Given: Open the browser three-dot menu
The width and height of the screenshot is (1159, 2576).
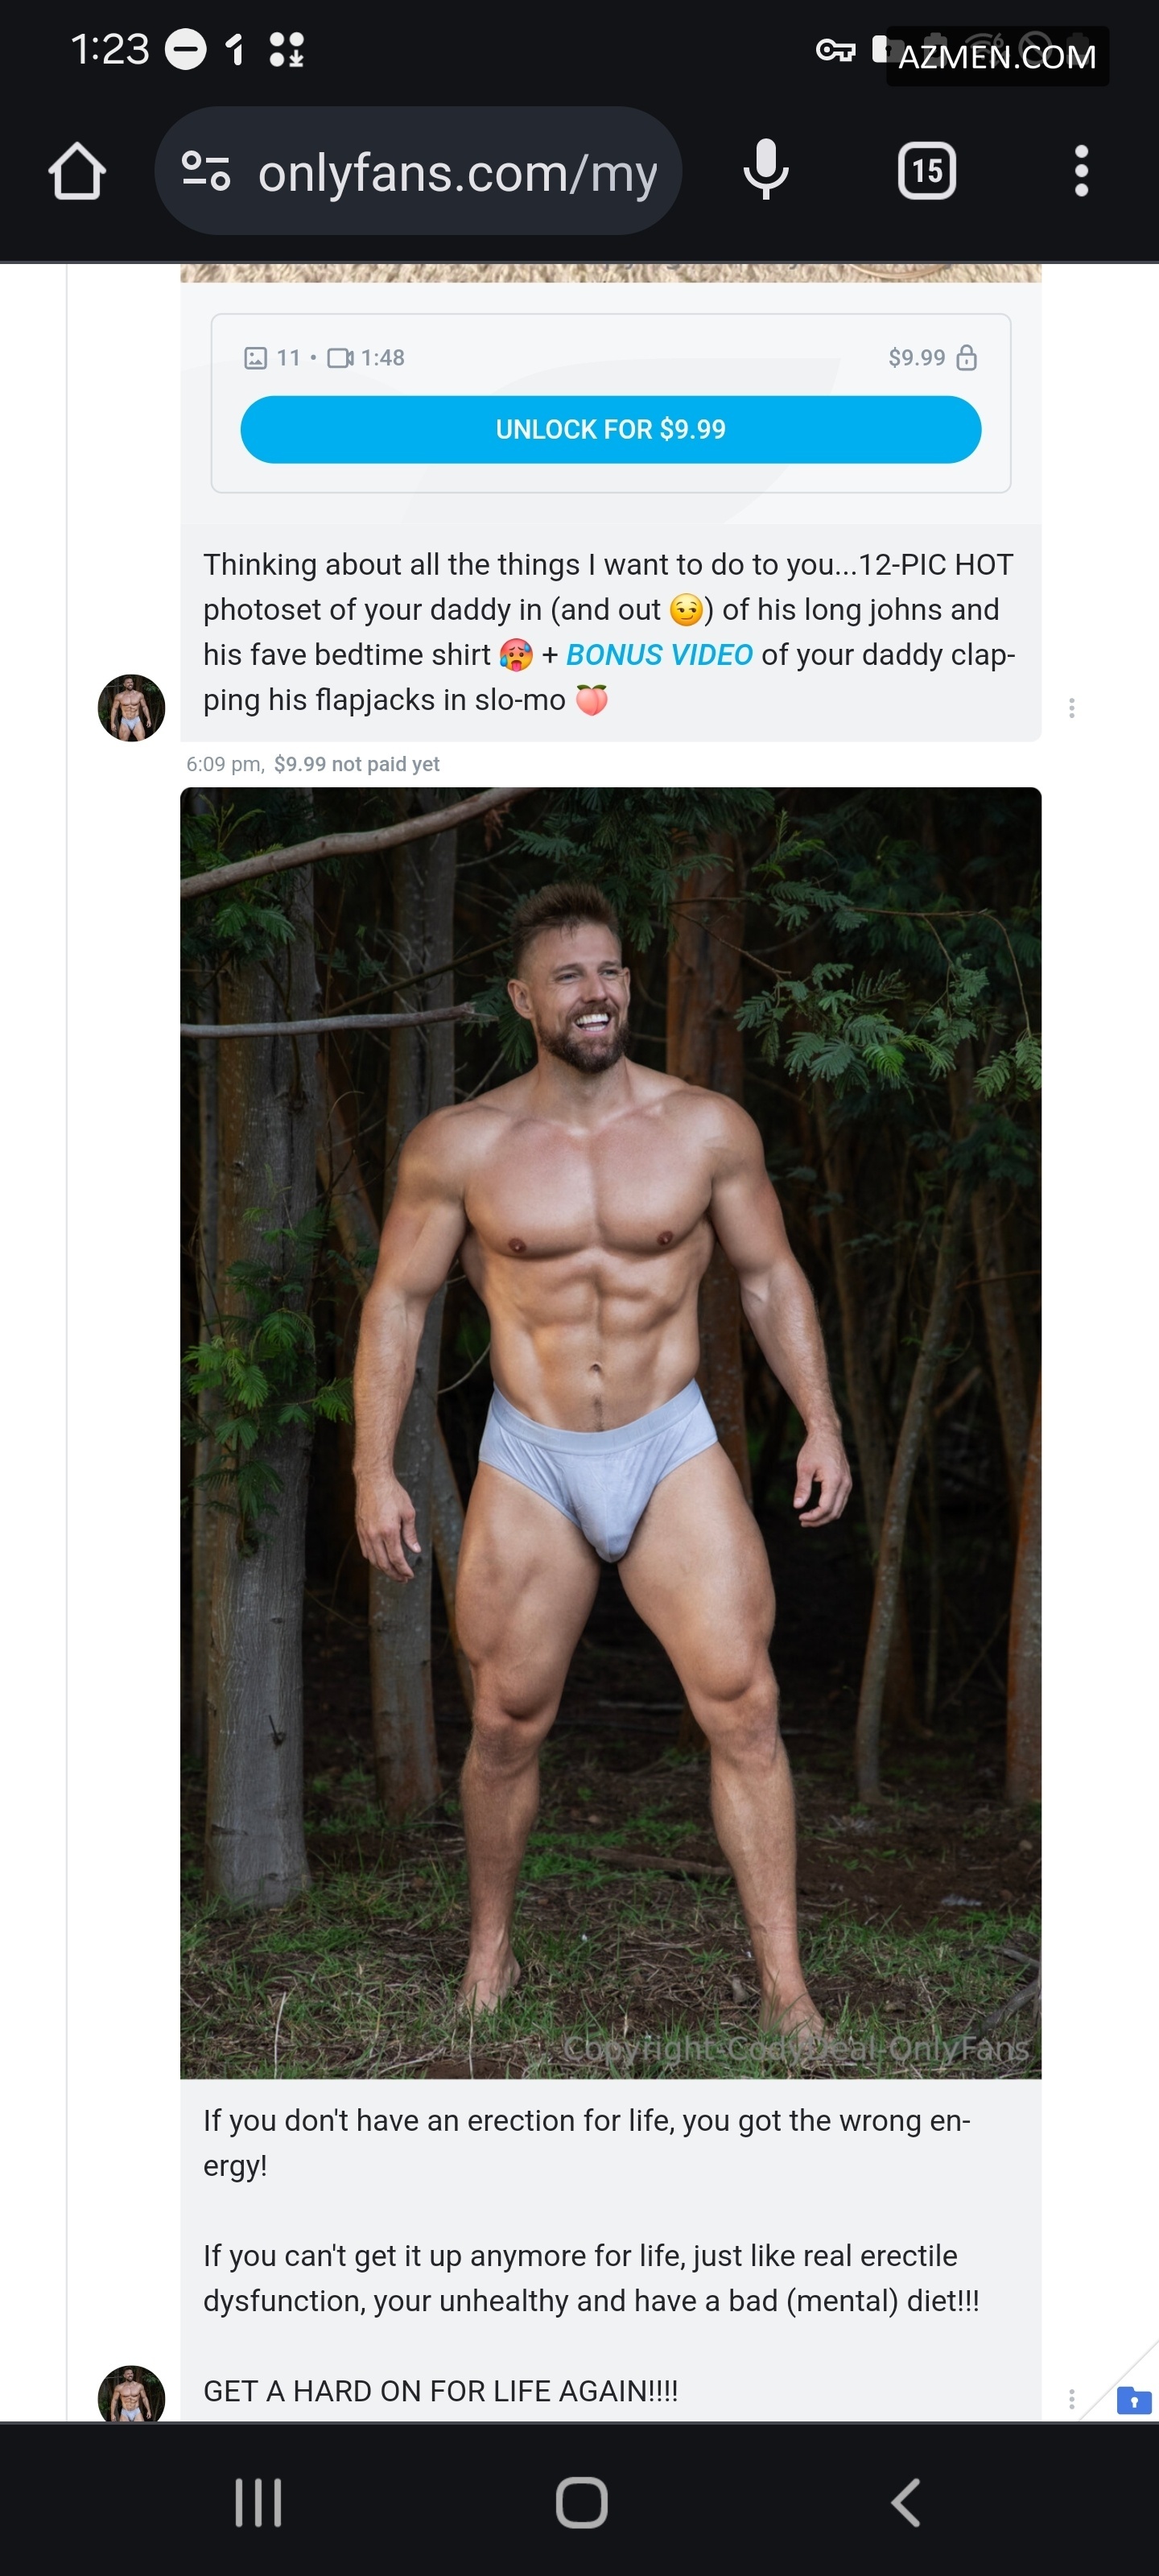Looking at the screenshot, I should tap(1081, 171).
